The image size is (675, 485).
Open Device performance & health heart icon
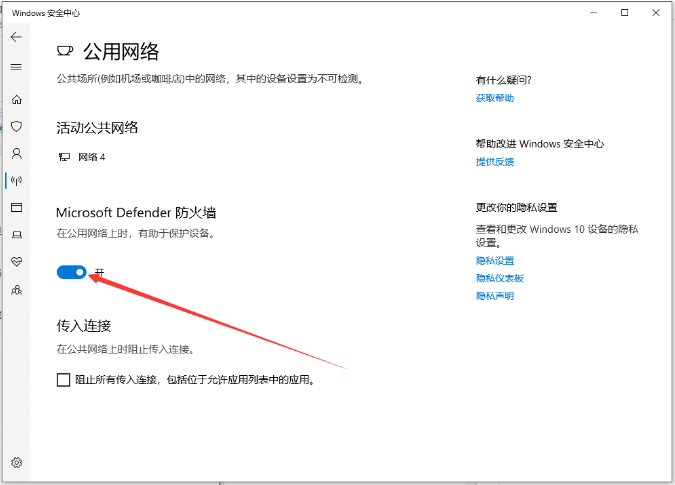click(16, 262)
